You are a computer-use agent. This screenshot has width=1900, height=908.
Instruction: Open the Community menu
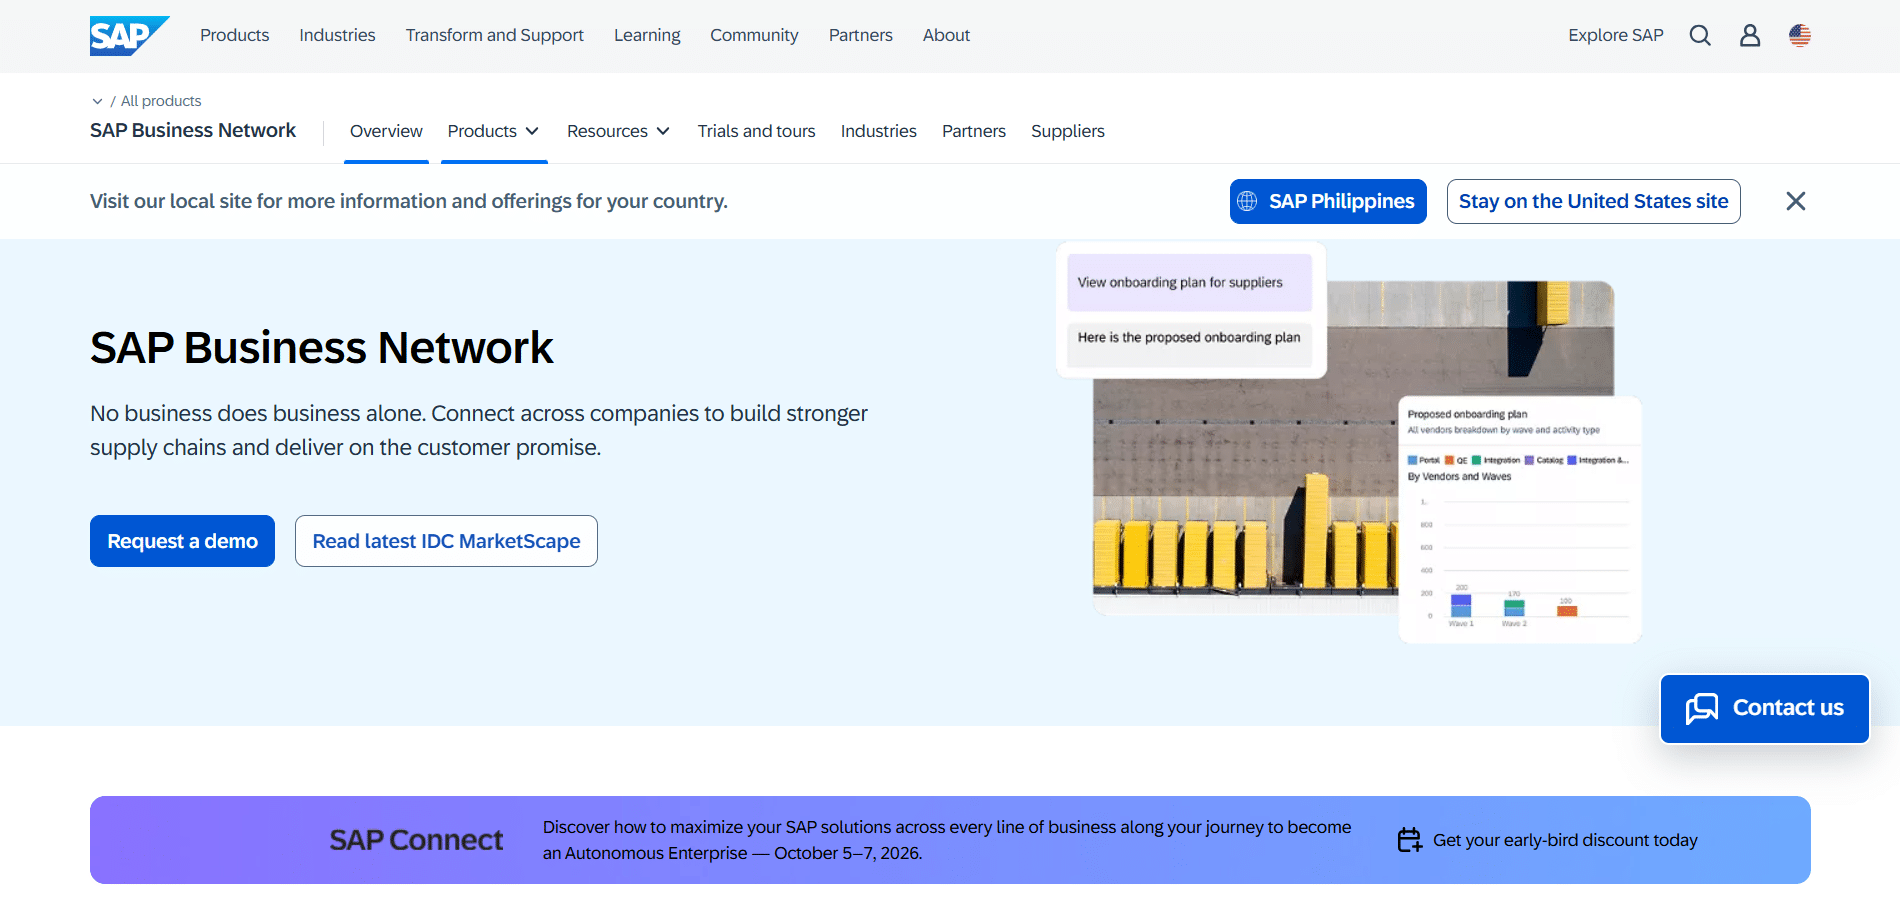click(x=754, y=35)
